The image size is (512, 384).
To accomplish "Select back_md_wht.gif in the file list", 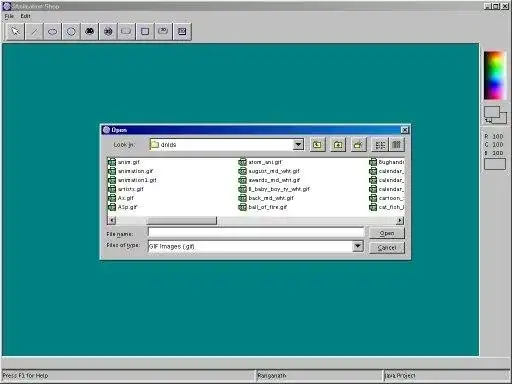I will point(271,198).
